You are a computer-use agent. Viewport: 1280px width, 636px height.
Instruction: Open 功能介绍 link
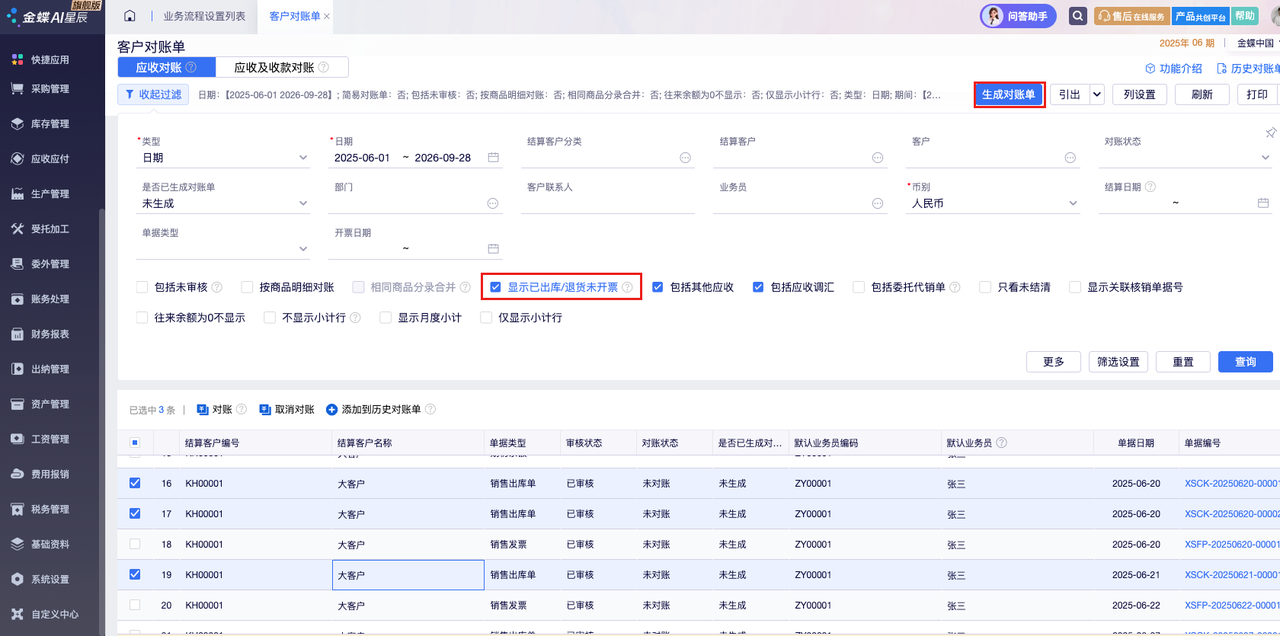tap(1173, 69)
